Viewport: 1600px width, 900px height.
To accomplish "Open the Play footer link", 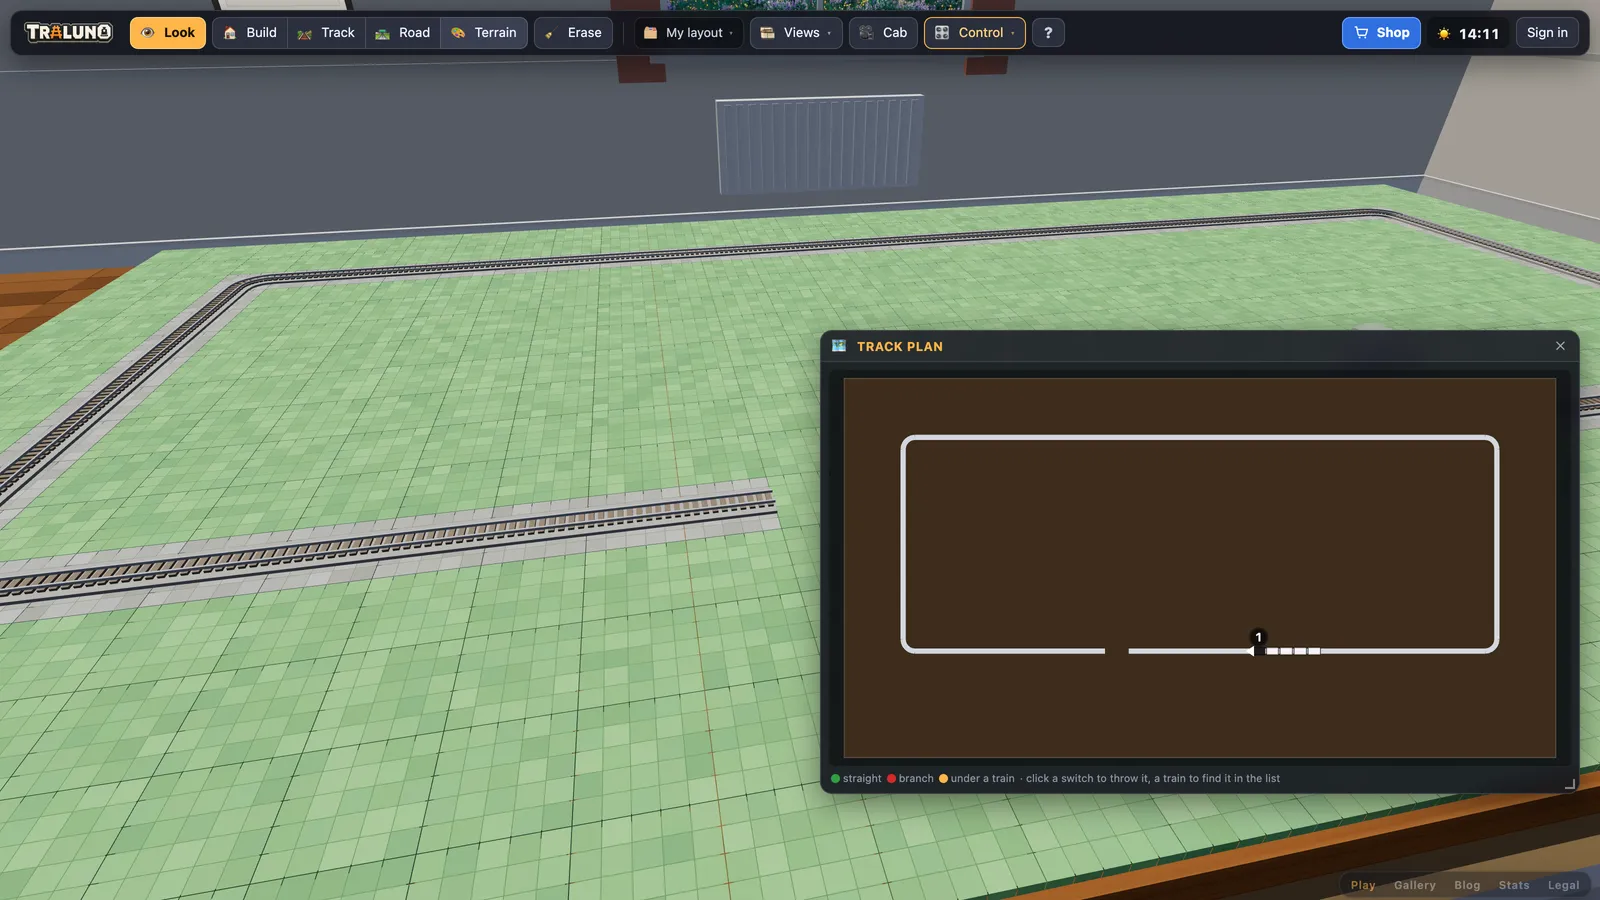I will [1363, 885].
